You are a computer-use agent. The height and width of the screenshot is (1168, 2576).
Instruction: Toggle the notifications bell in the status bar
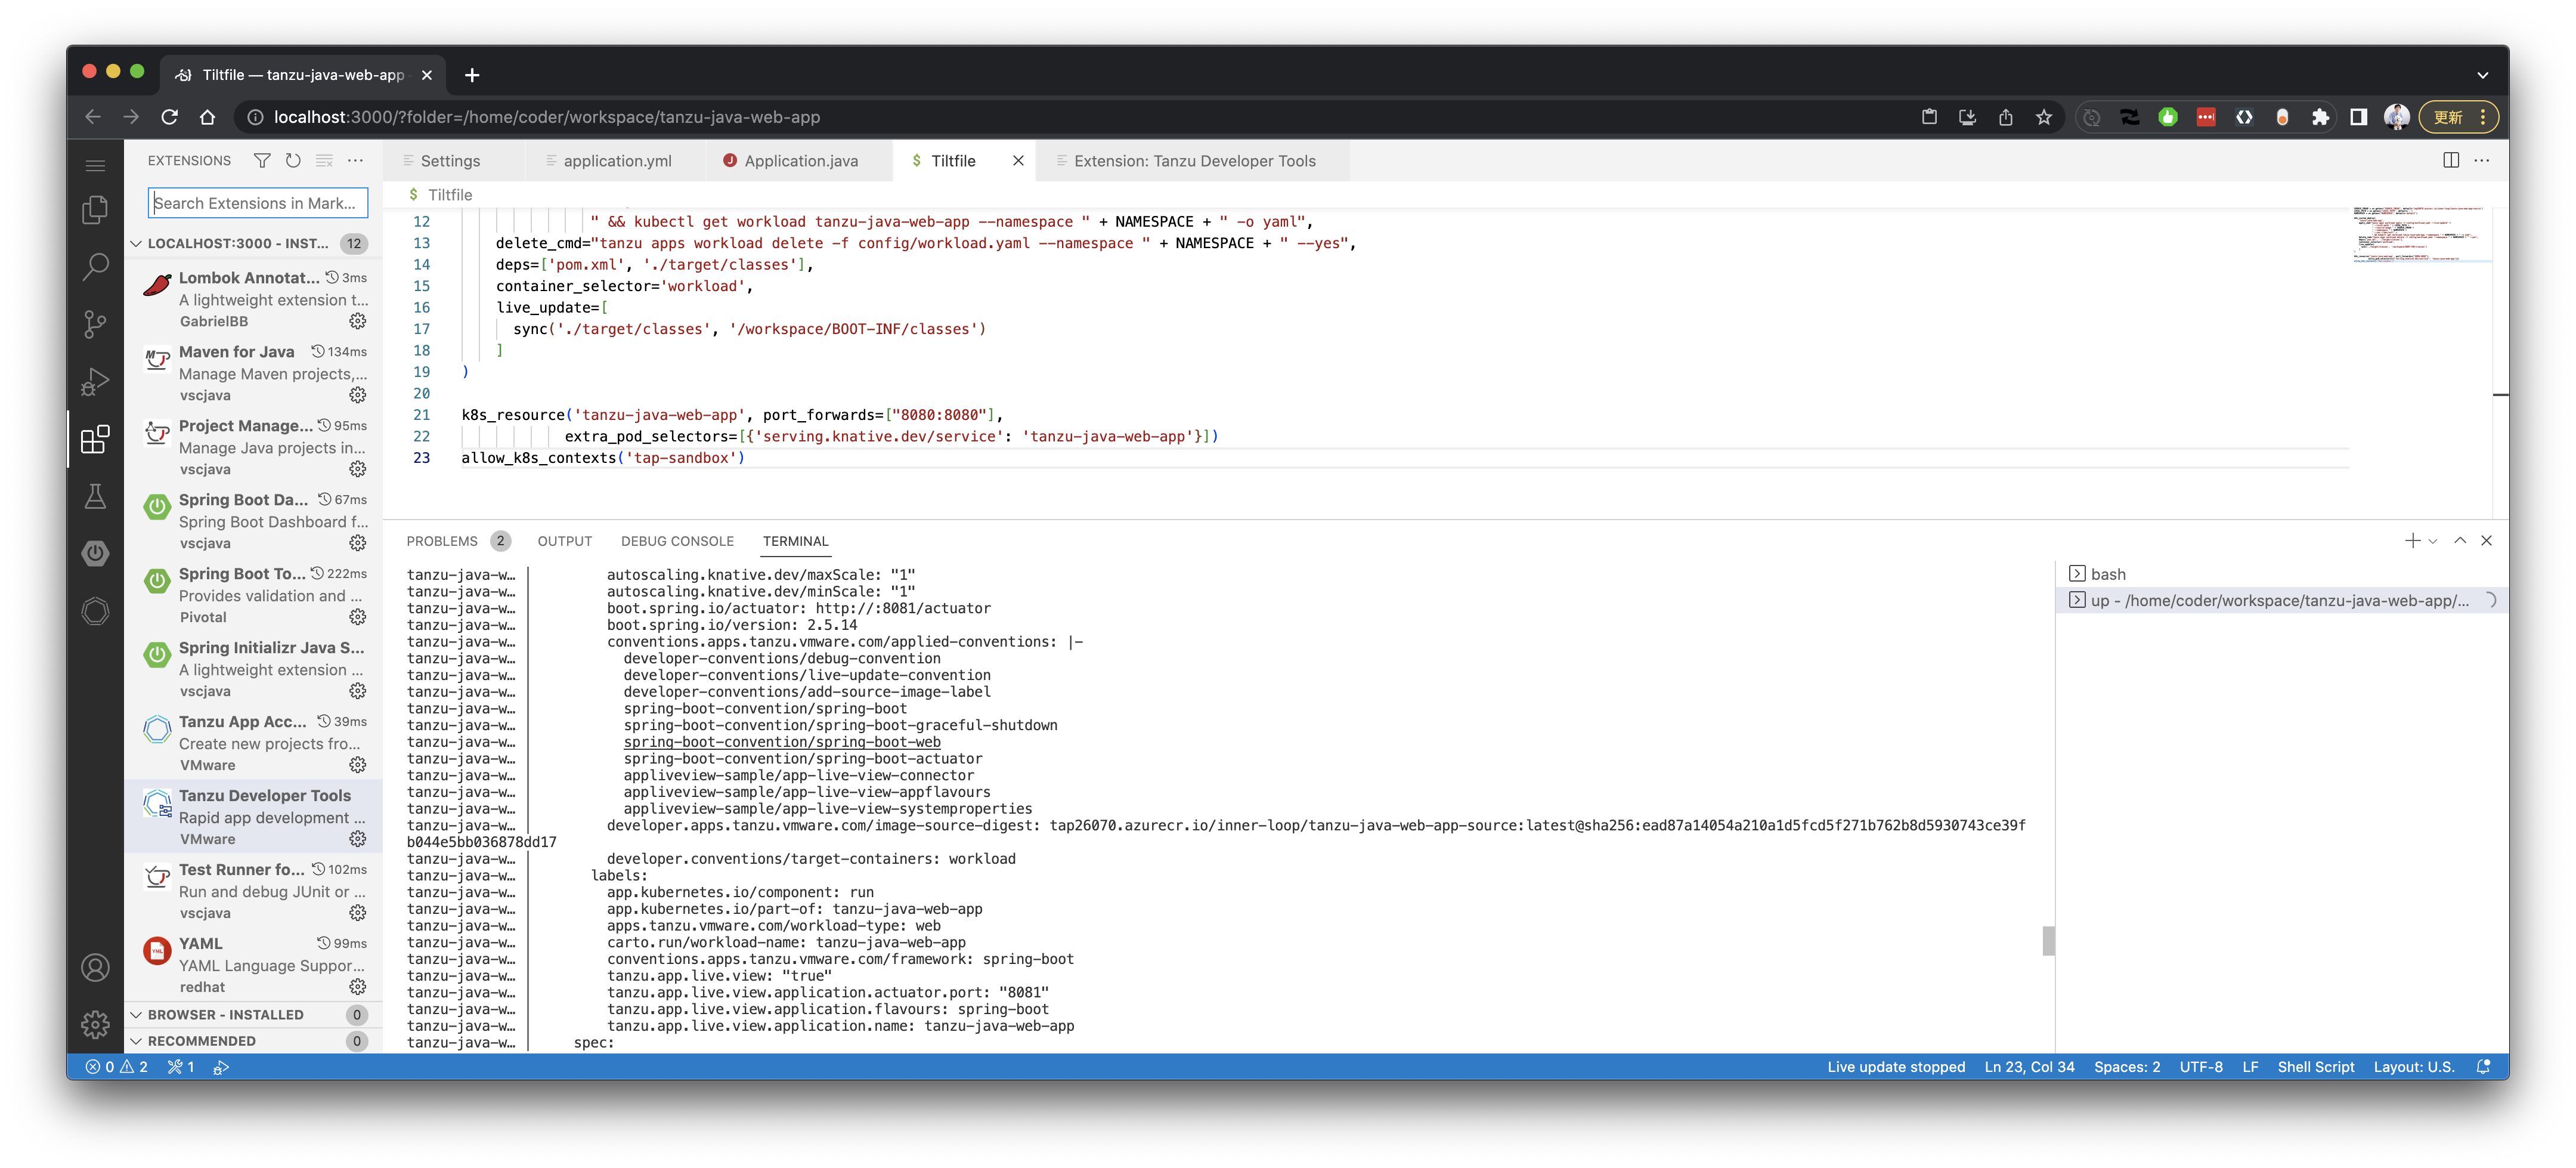2482,1067
